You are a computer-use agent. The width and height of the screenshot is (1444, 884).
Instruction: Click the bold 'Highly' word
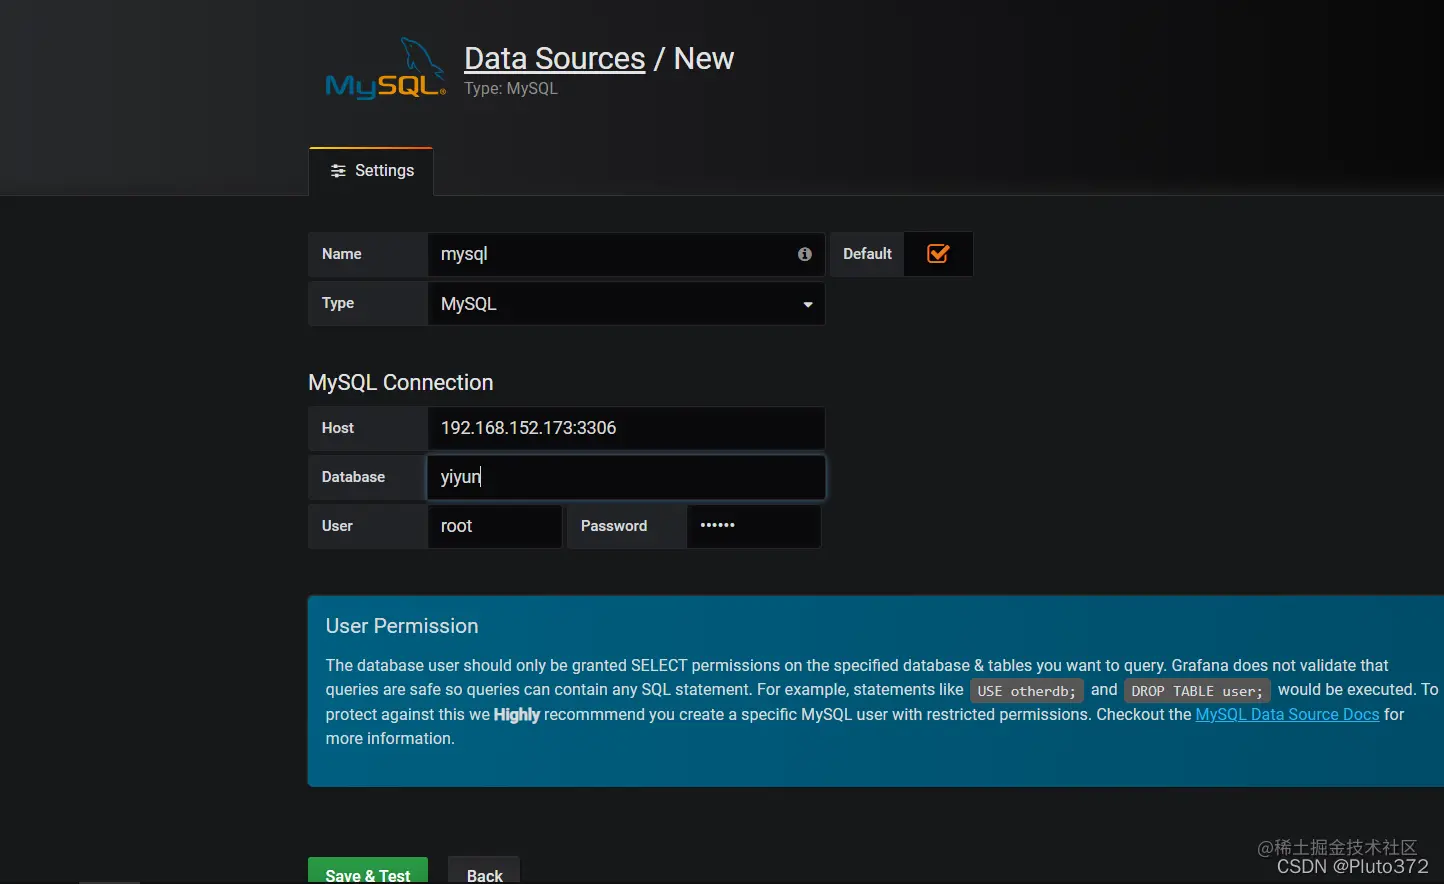pyautogui.click(x=517, y=714)
